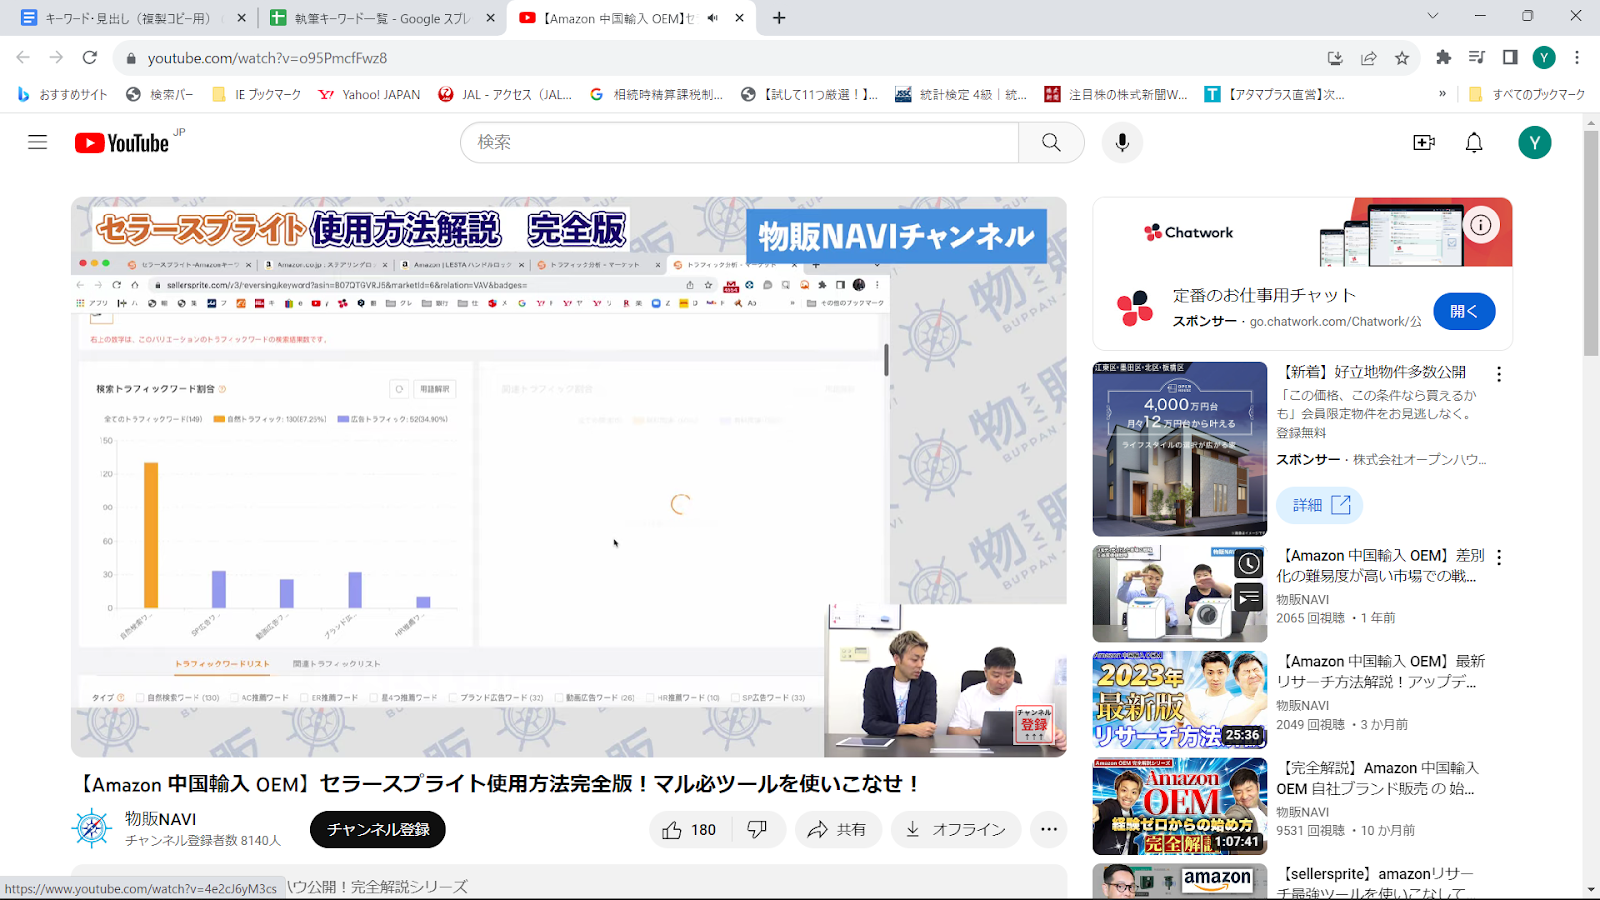Viewport: 1600px width, 900px height.
Task: Bookmark this page with star icon
Action: [1402, 58]
